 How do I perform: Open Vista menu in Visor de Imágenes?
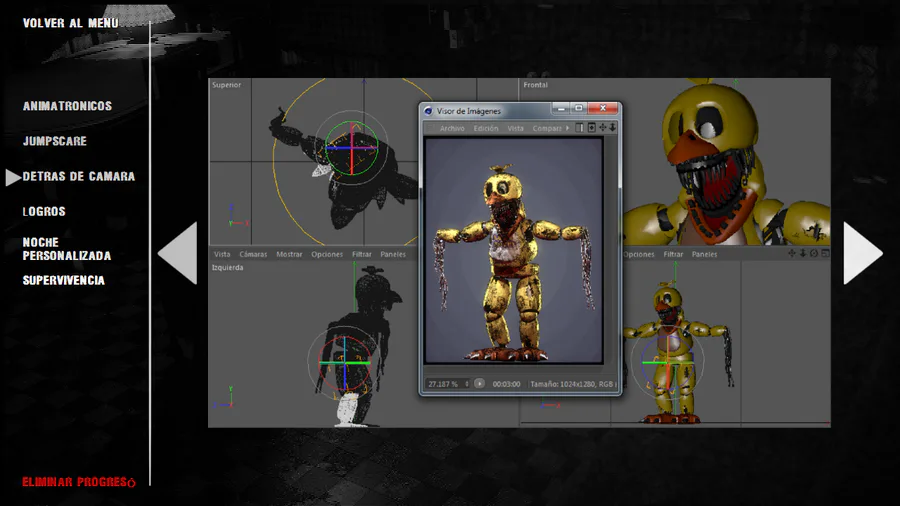tap(515, 128)
